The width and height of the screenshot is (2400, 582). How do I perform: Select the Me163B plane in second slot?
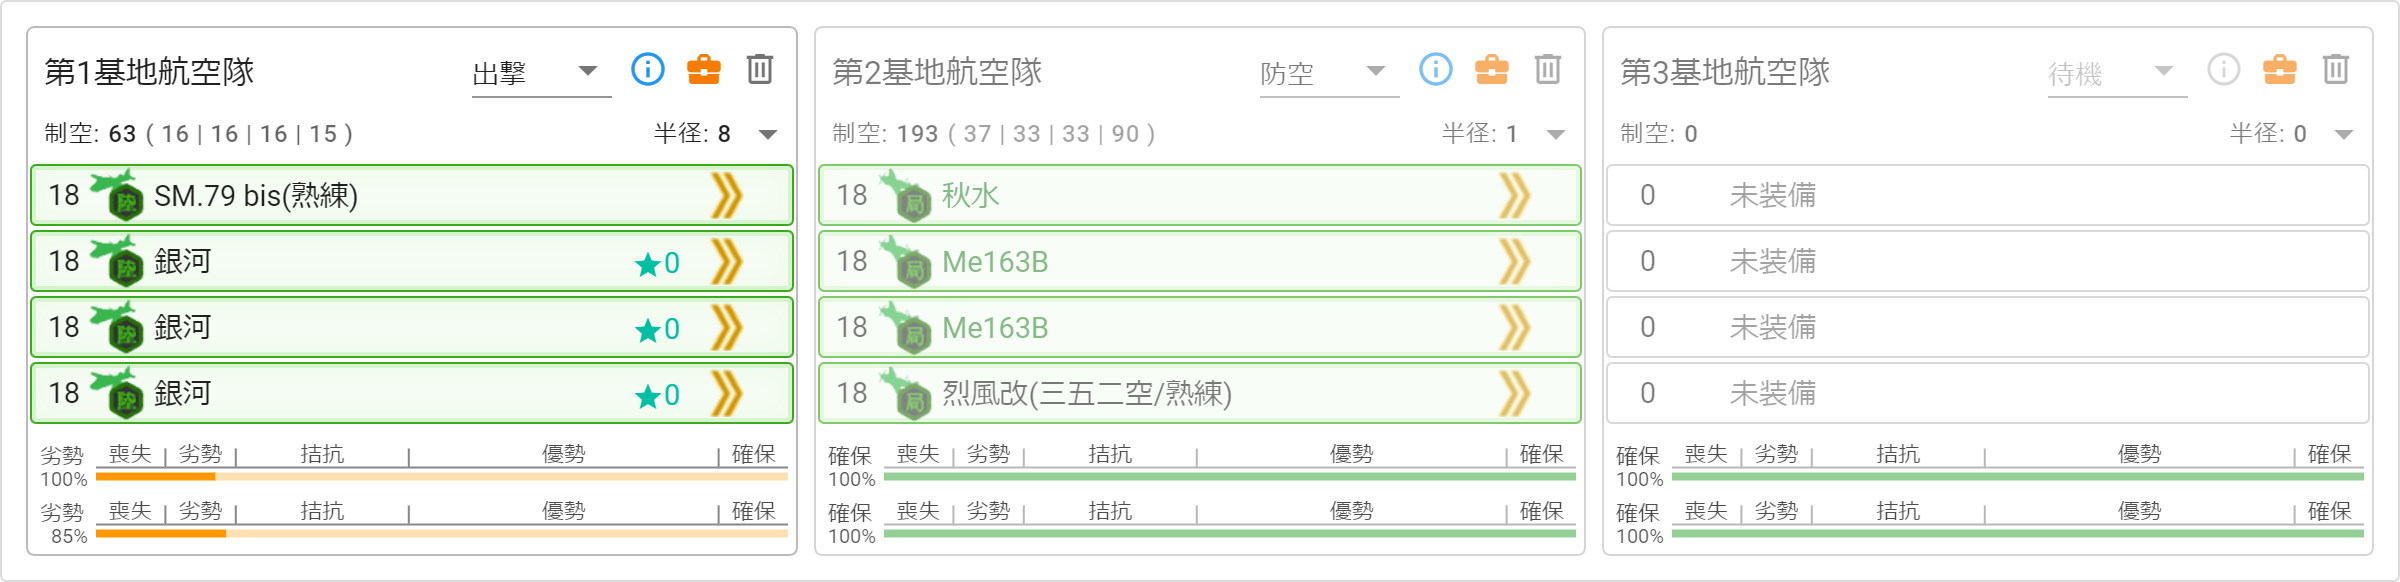click(x=1199, y=261)
